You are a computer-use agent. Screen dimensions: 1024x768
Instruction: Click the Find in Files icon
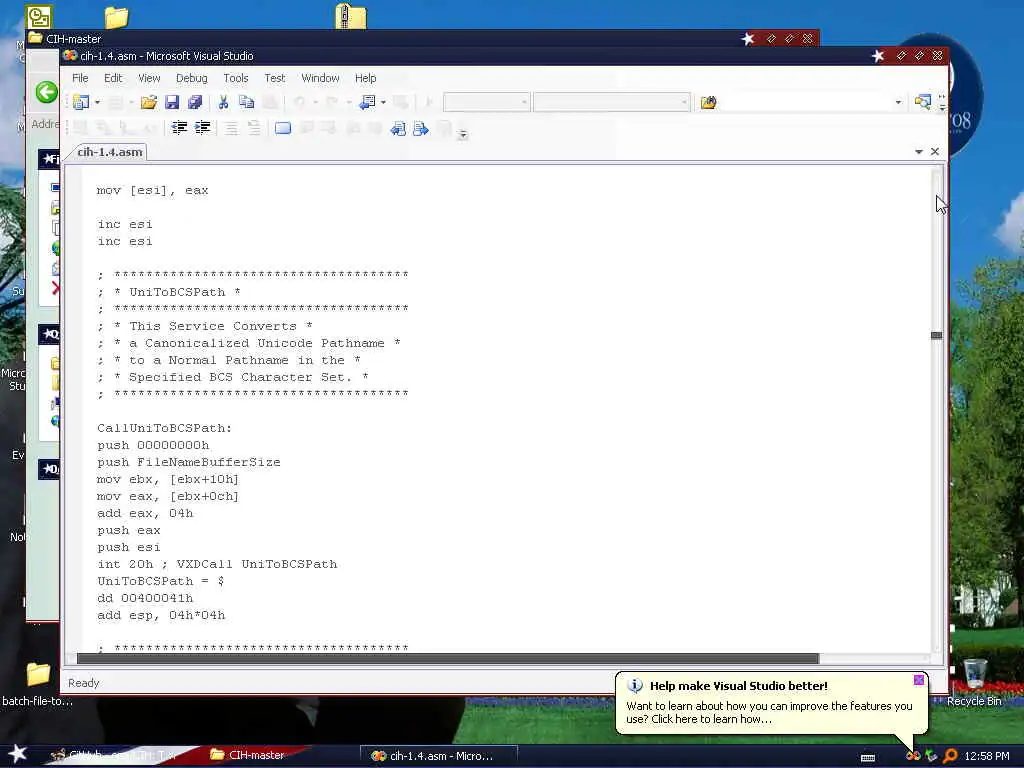tap(709, 102)
